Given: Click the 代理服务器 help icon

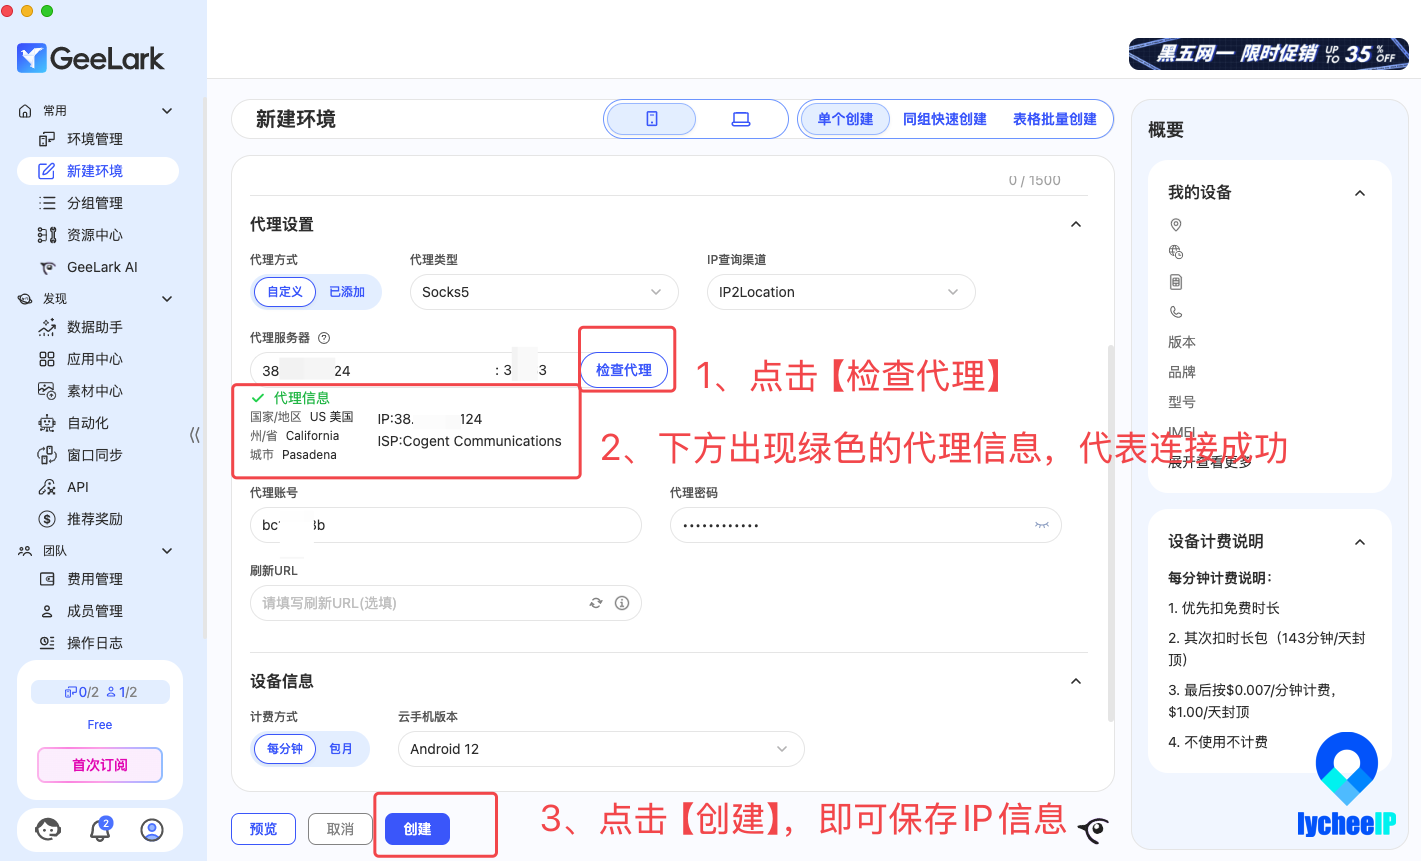Looking at the screenshot, I should tap(324, 338).
